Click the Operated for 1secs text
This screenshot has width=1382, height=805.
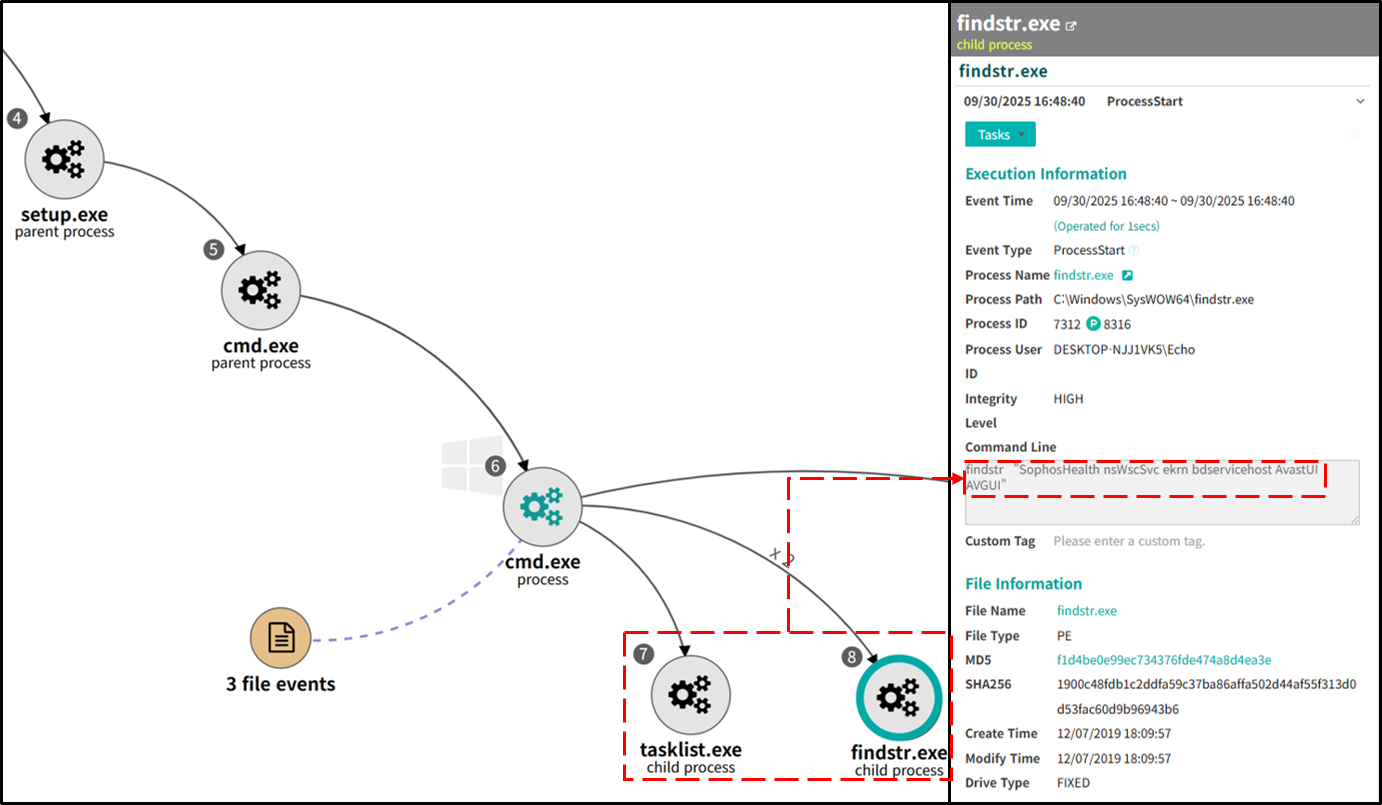(x=1106, y=226)
